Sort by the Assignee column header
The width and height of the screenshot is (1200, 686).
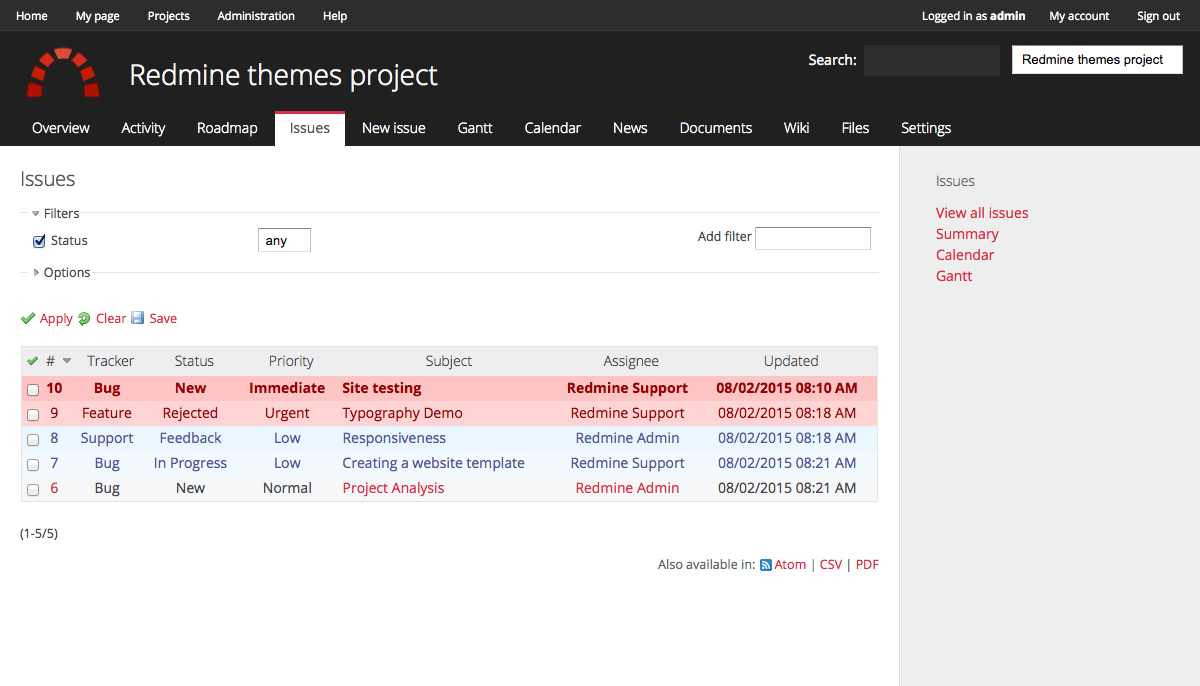[x=631, y=361]
